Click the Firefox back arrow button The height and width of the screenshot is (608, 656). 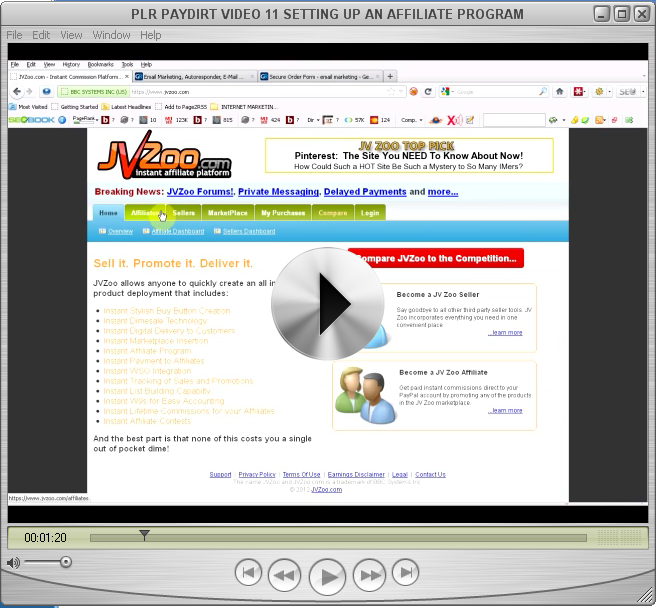tap(17, 91)
